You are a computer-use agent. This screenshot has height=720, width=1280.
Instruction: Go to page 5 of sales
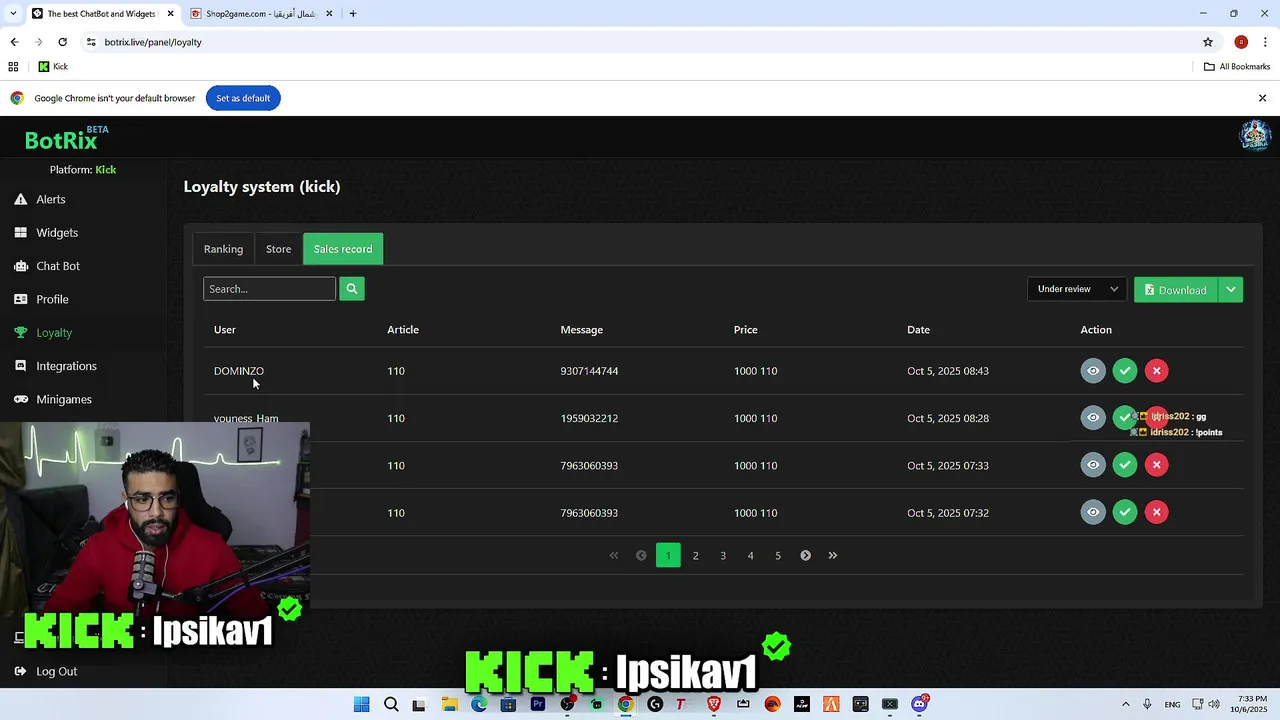(778, 555)
